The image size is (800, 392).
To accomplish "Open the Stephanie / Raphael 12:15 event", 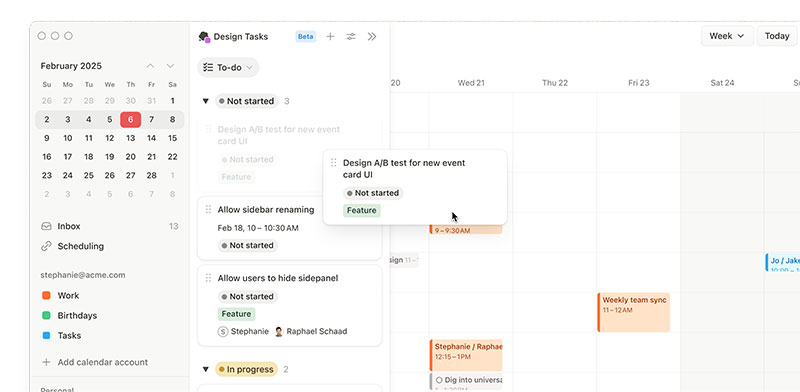I will tap(466, 355).
